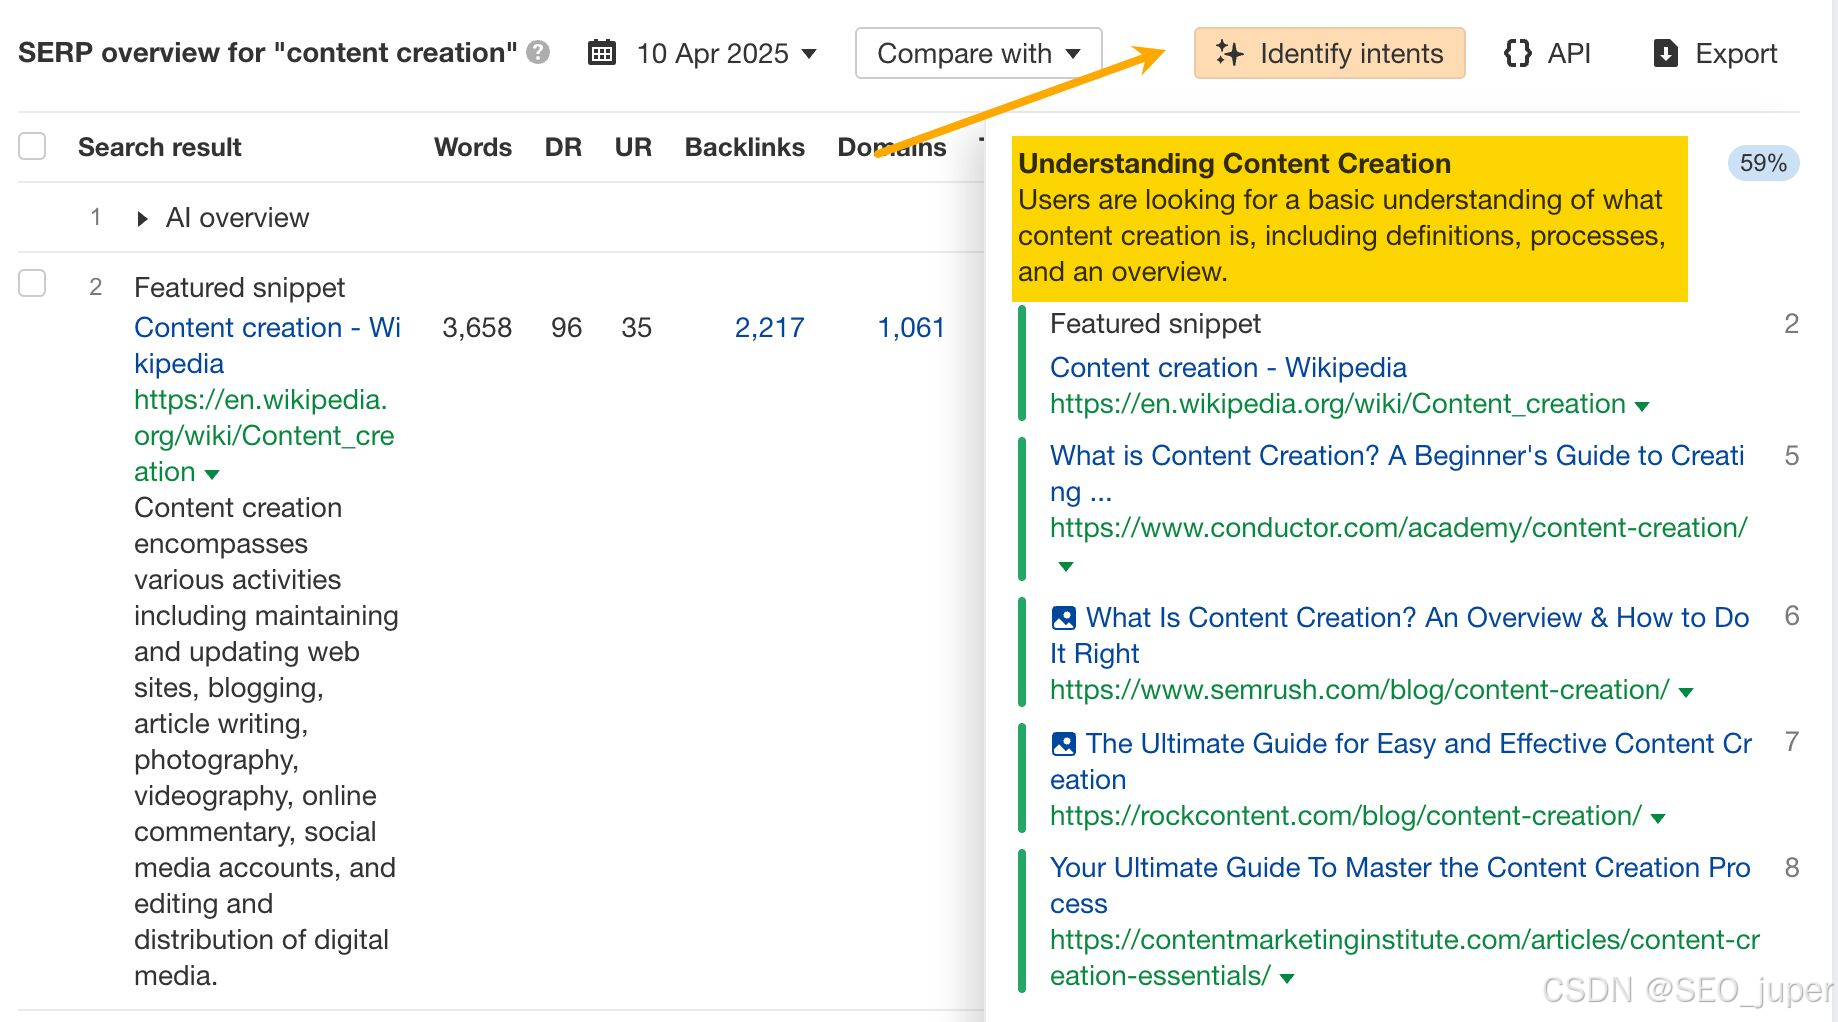The image size is (1838, 1022).
Task: Click the Search result column header
Action: (x=160, y=147)
